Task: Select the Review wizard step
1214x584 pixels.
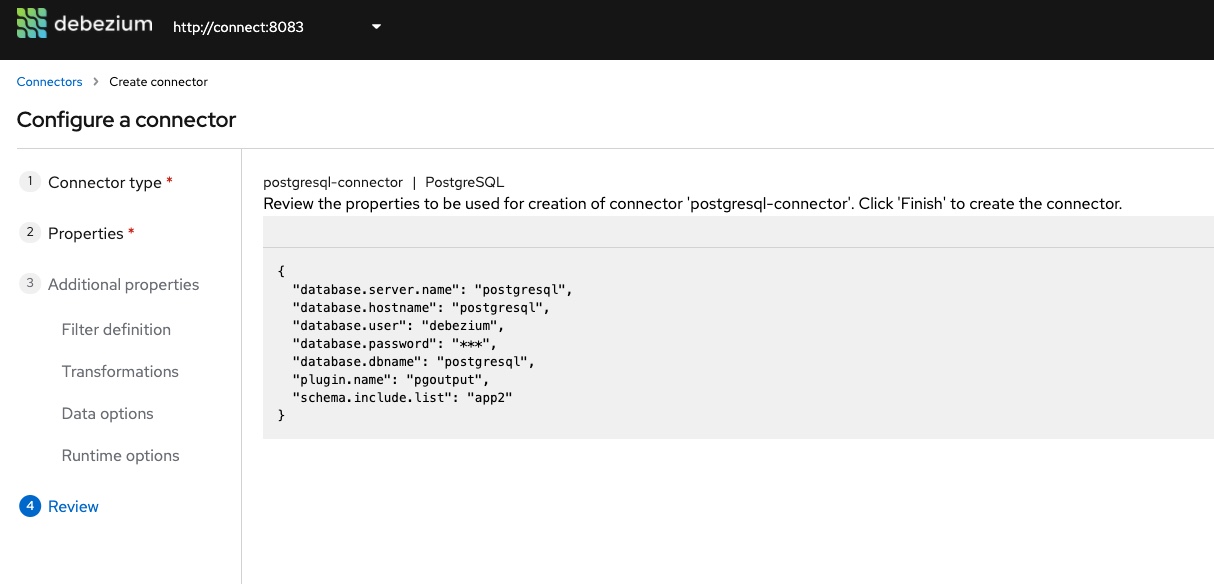Action: 73,506
